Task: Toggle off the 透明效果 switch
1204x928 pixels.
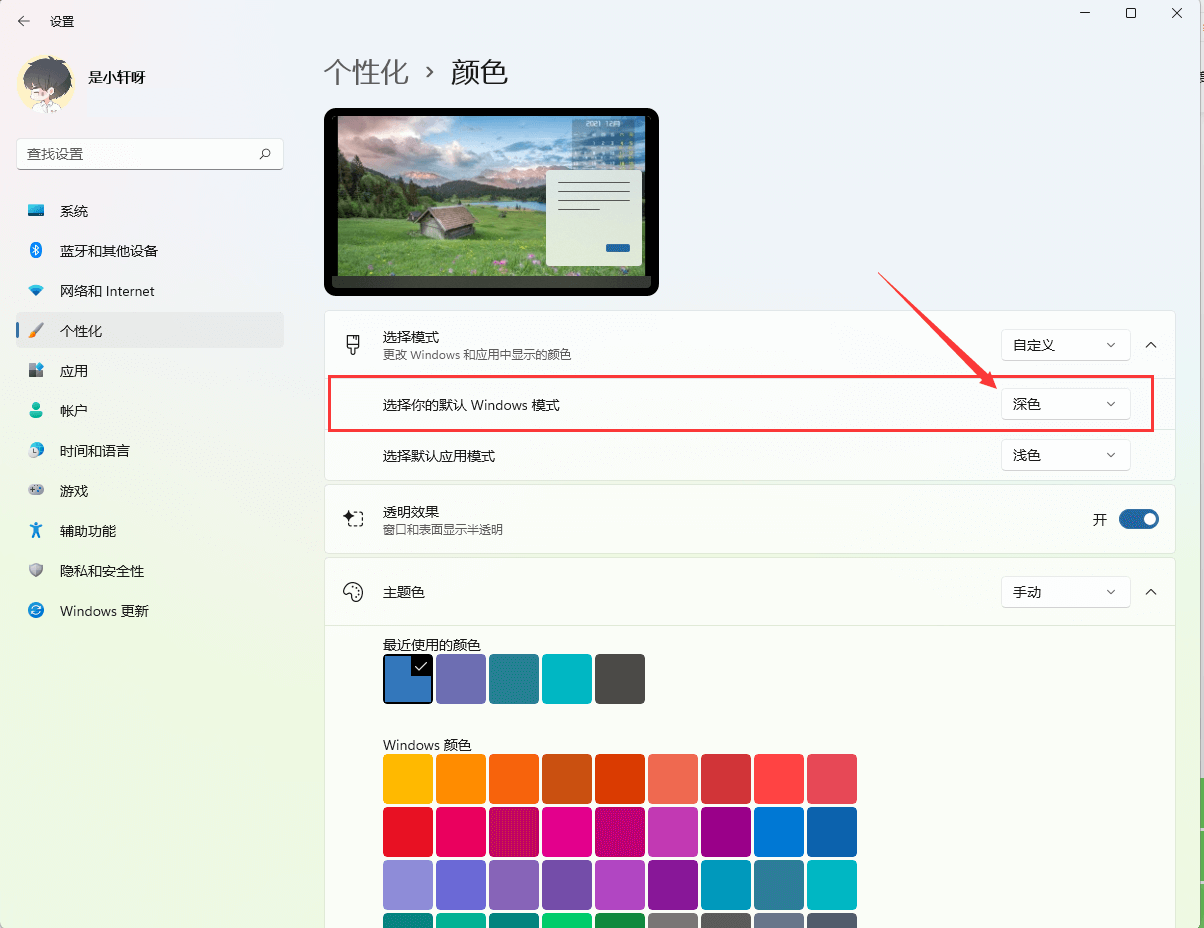Action: click(1138, 519)
